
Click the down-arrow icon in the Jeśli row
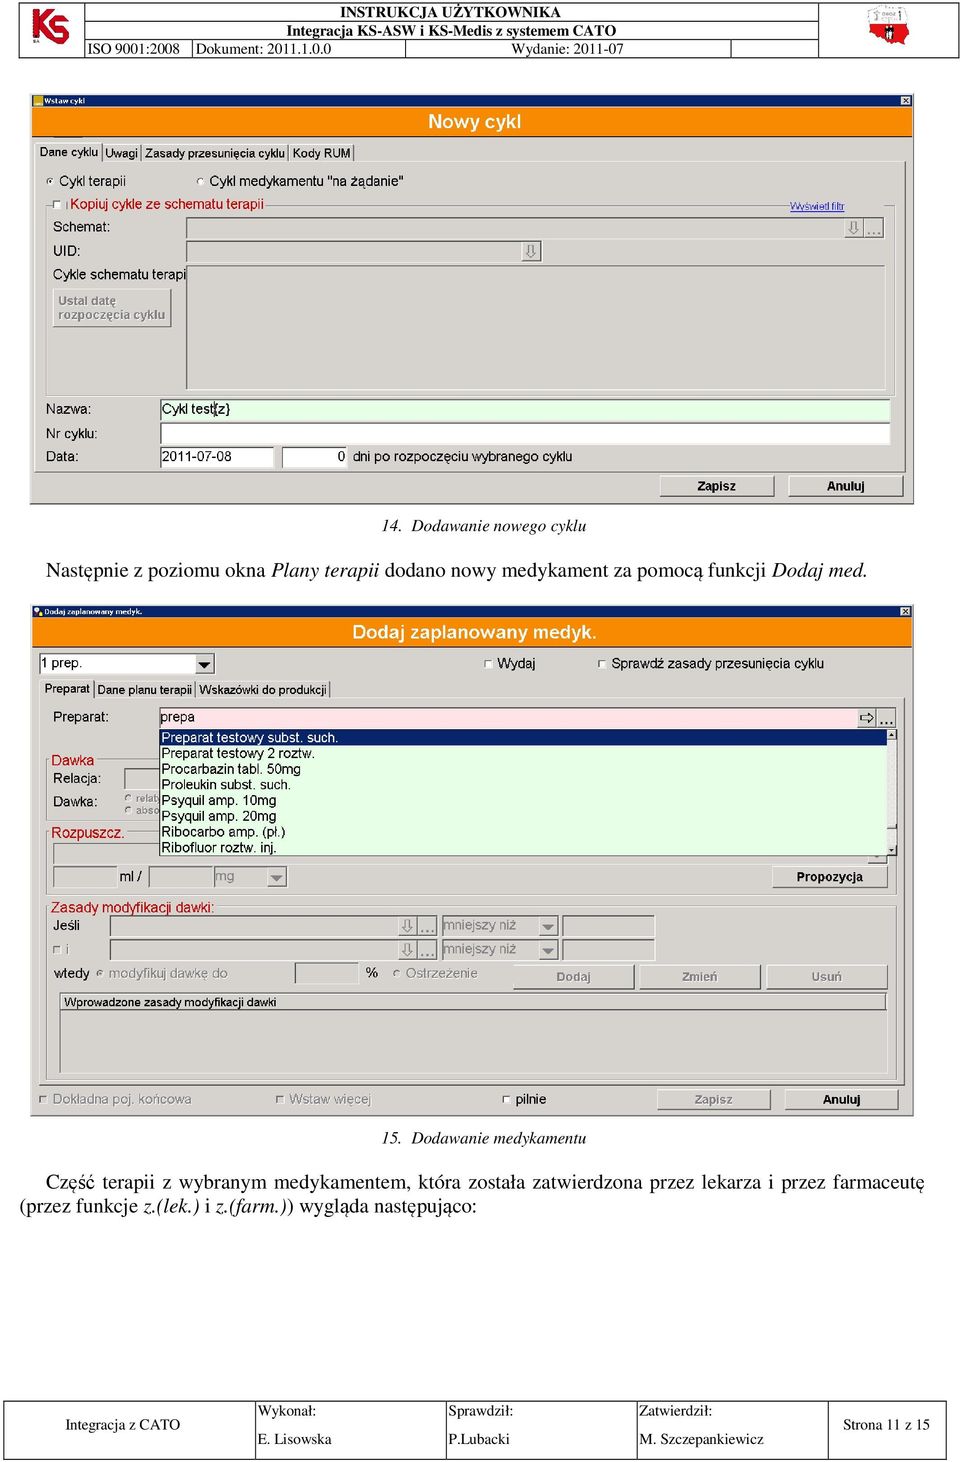[x=407, y=926]
